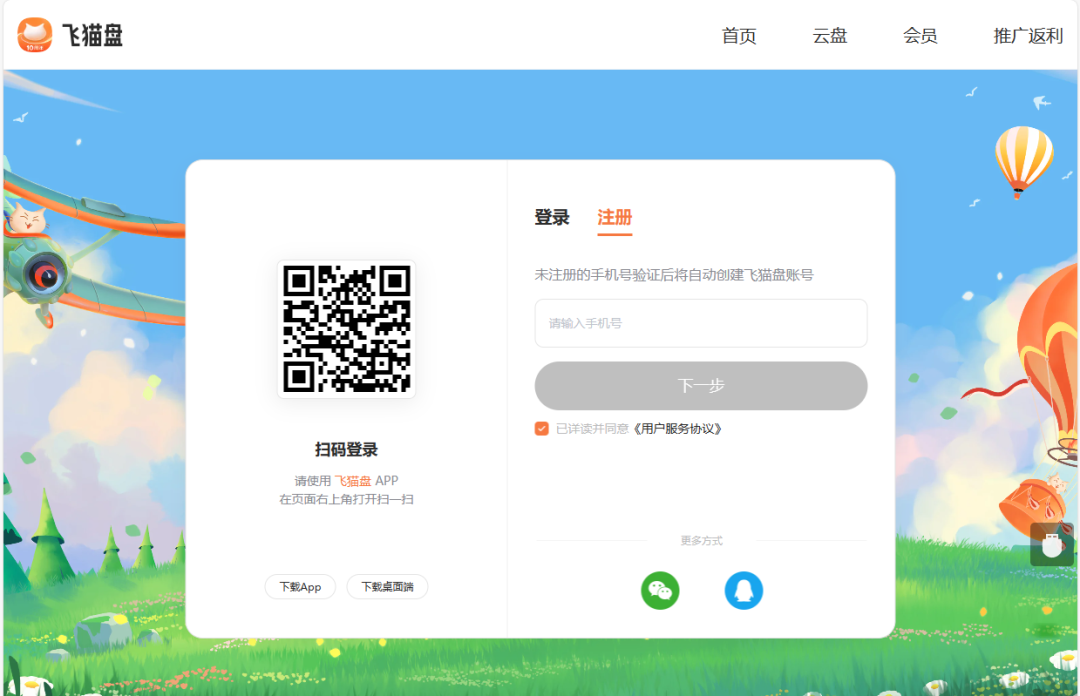
Task: Click the 飞猫盘 brand name text
Action: [92, 35]
